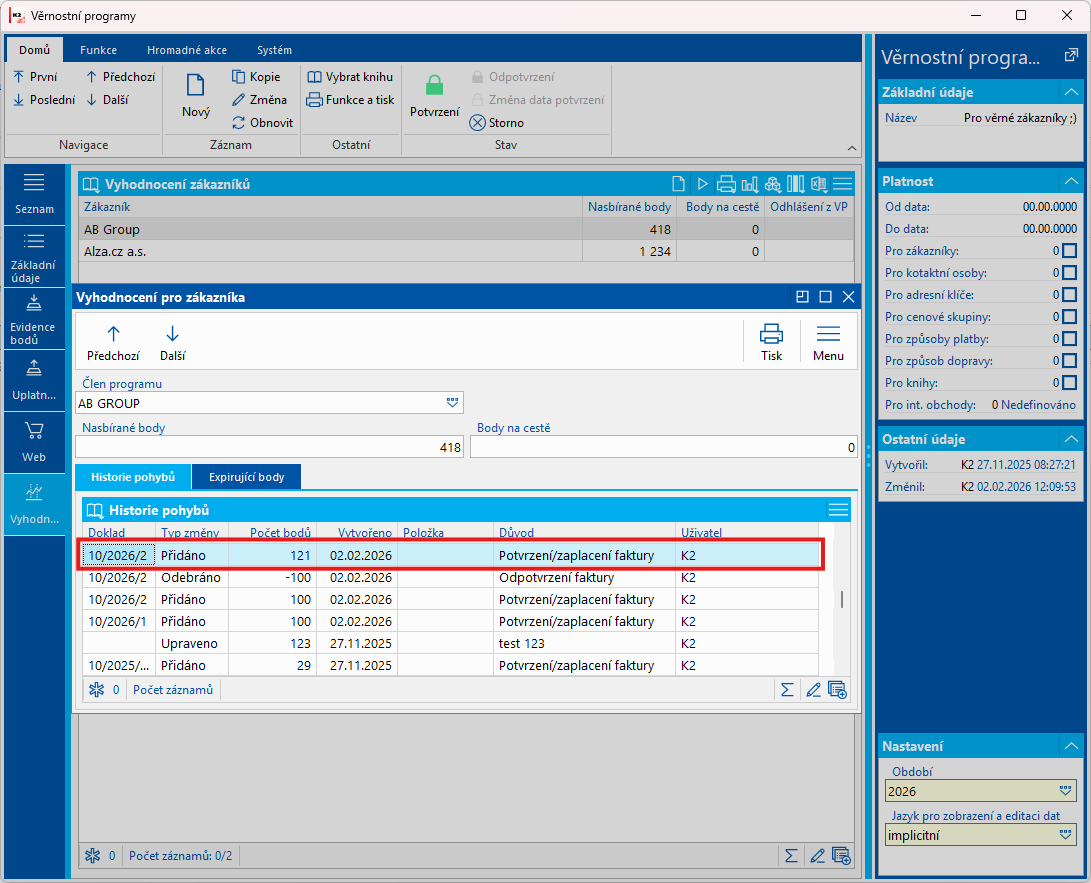
Task: Click pencil icon in bottom status bar
Action: point(817,855)
